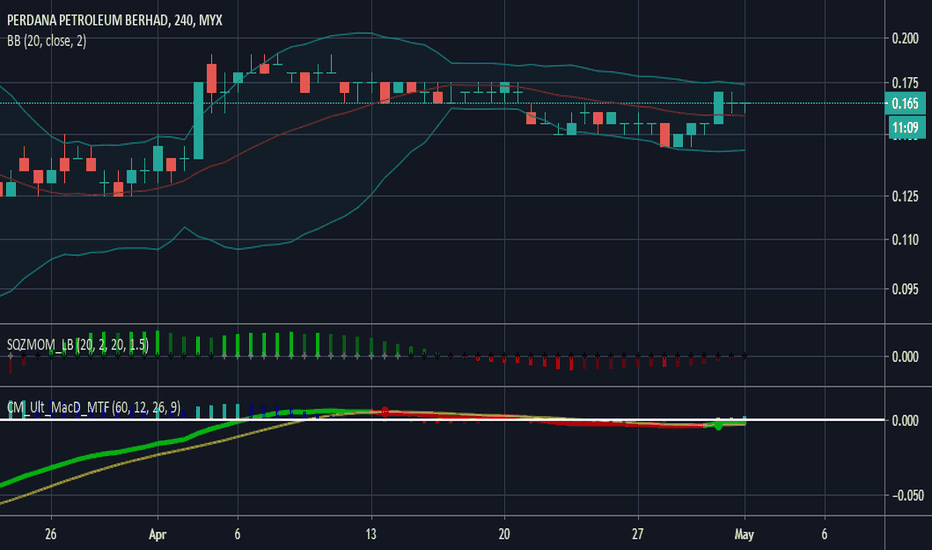932x550 pixels.
Task: Click the PERDANA PETROLEUM BERHAD chart title
Action: coord(114,20)
